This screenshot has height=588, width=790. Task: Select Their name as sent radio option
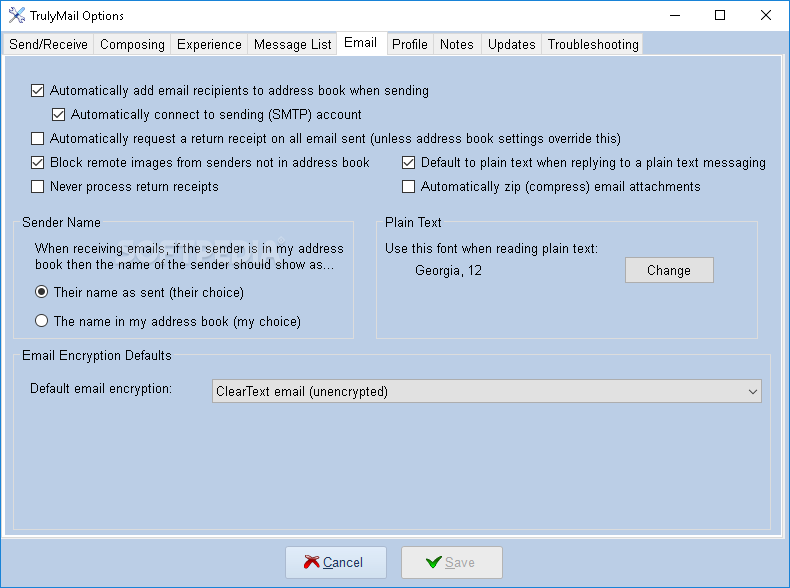[x=41, y=292]
